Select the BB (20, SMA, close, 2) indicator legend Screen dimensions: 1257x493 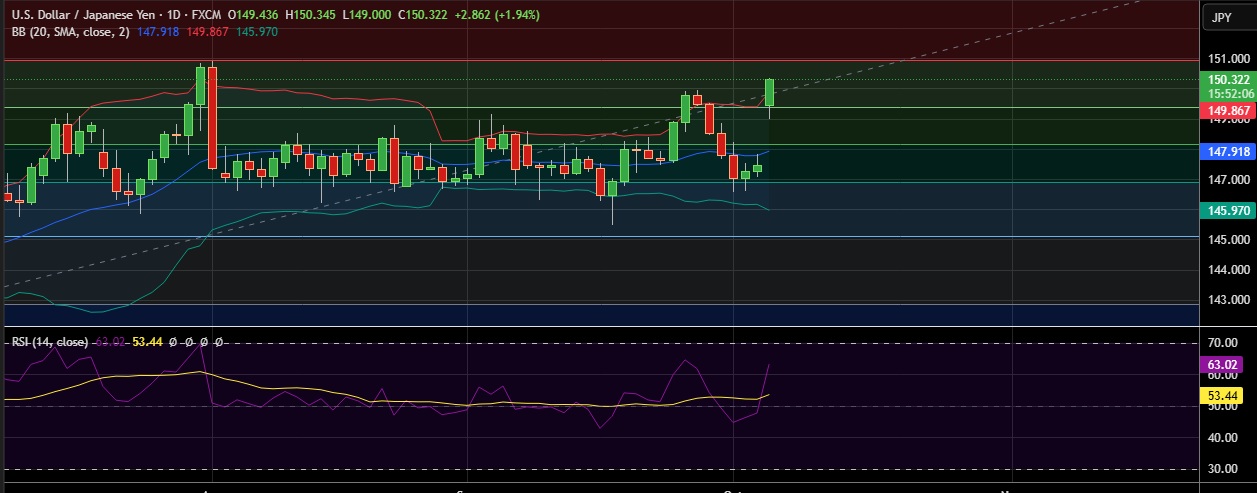click(x=69, y=32)
